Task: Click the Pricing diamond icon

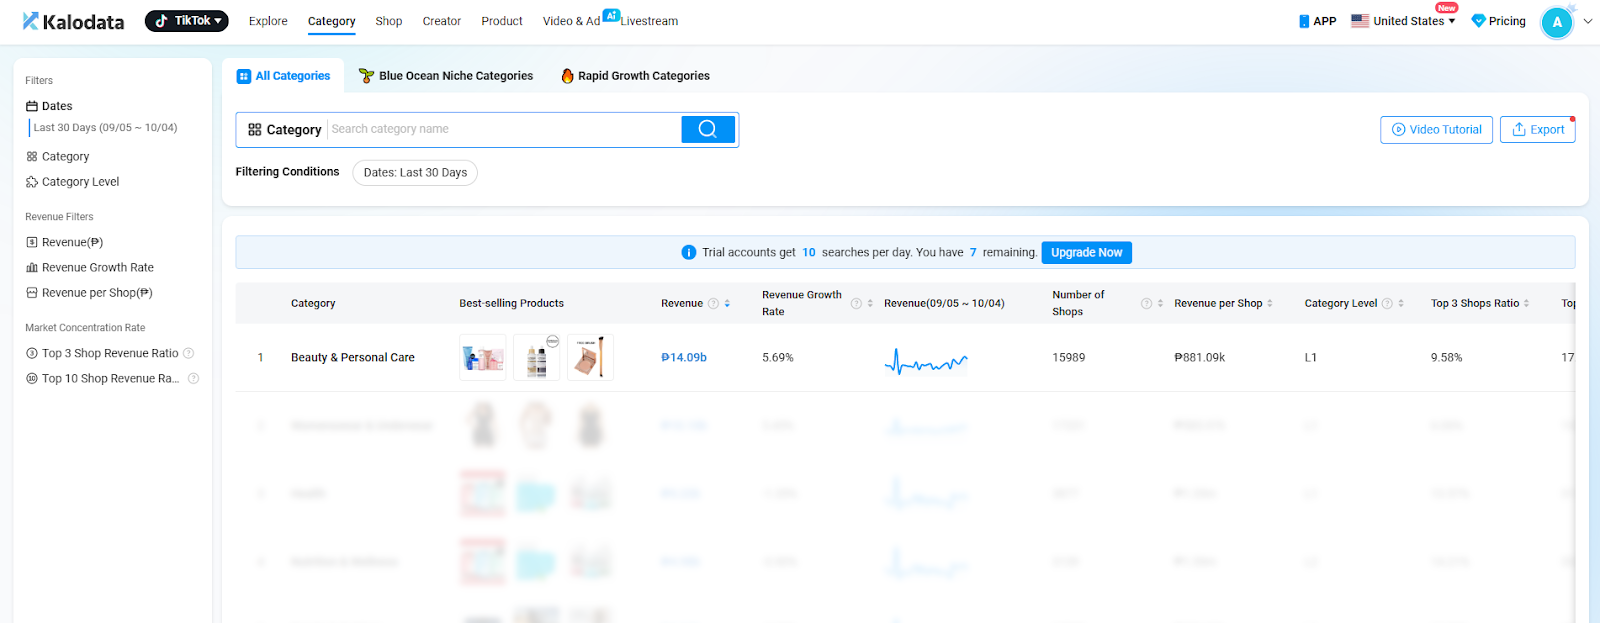Action: click(x=1478, y=21)
